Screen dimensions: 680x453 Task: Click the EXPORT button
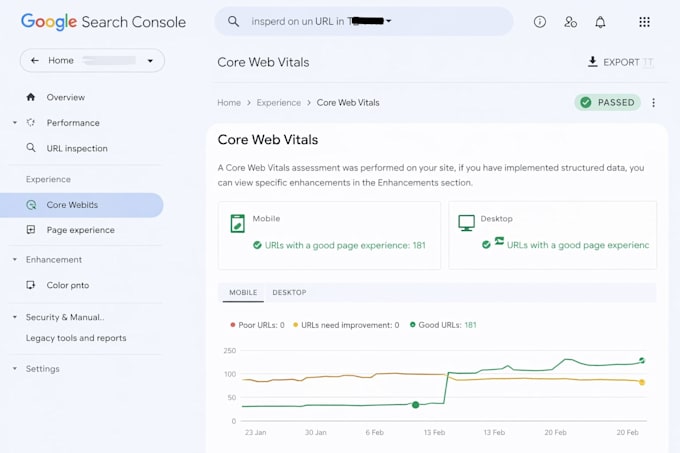point(620,62)
